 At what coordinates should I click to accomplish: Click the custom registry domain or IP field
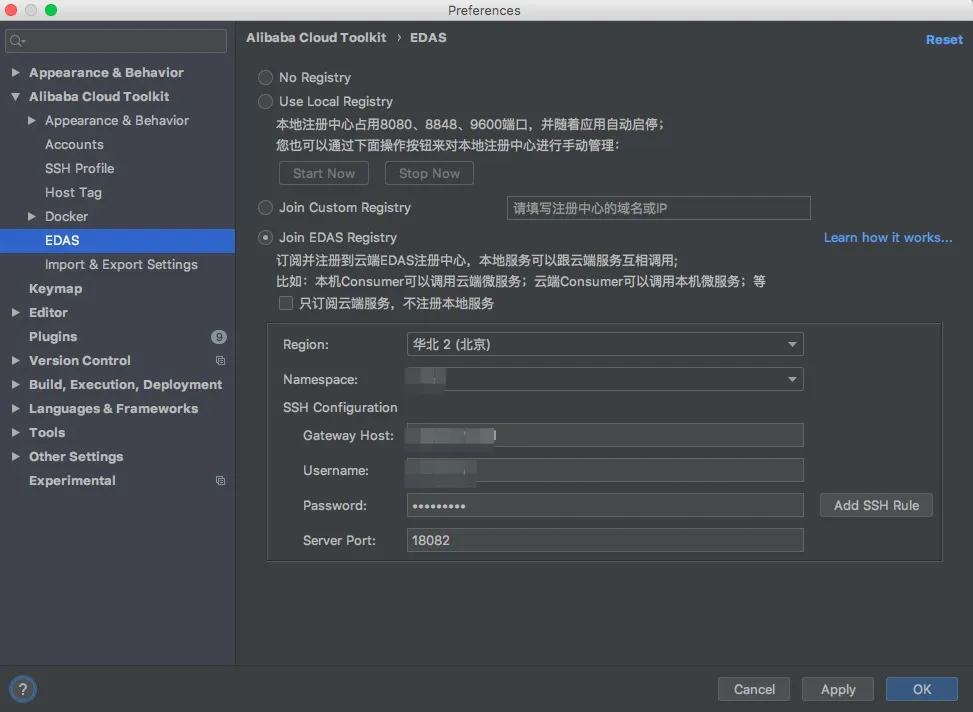658,208
